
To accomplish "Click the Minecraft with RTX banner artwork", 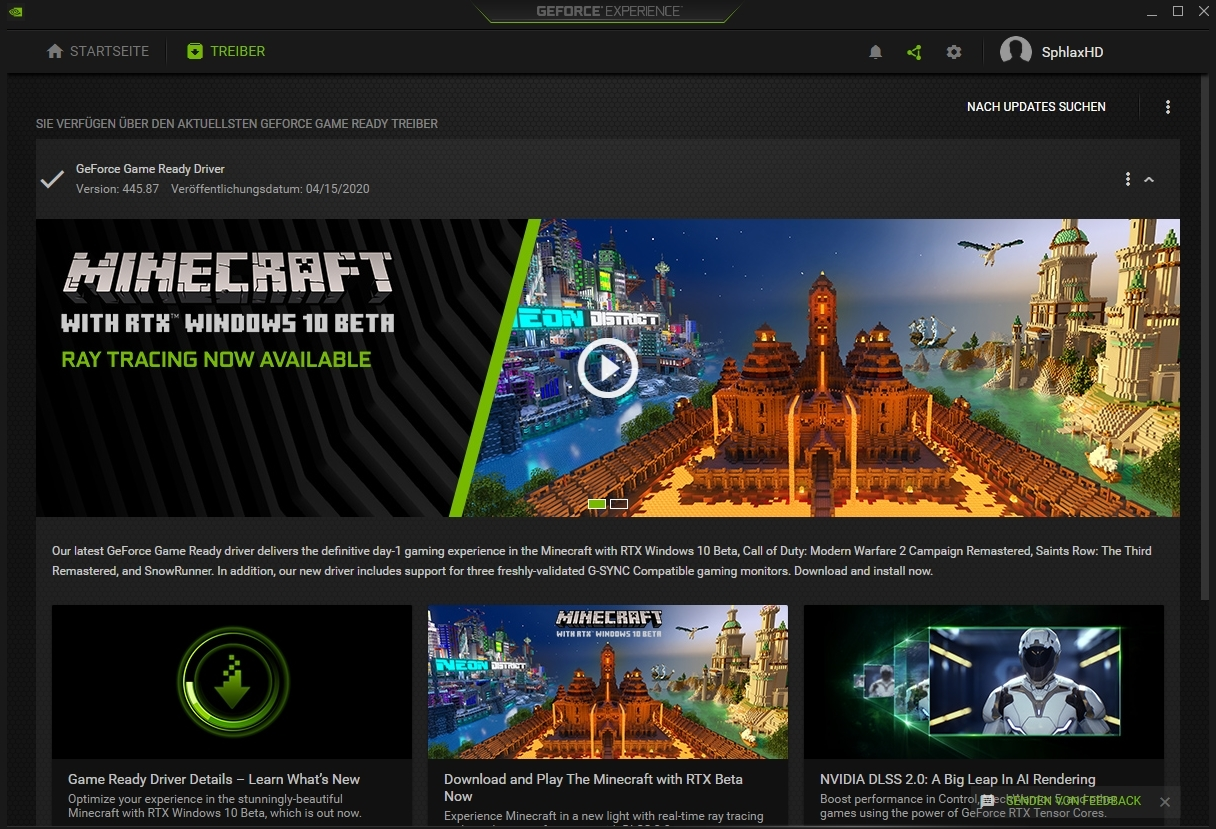I will coord(608,368).
